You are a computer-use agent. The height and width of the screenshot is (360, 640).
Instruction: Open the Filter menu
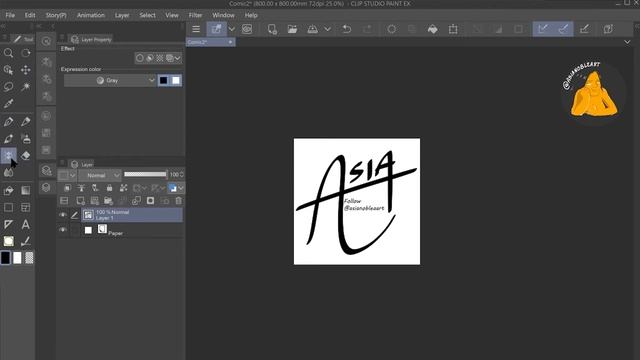click(195, 15)
